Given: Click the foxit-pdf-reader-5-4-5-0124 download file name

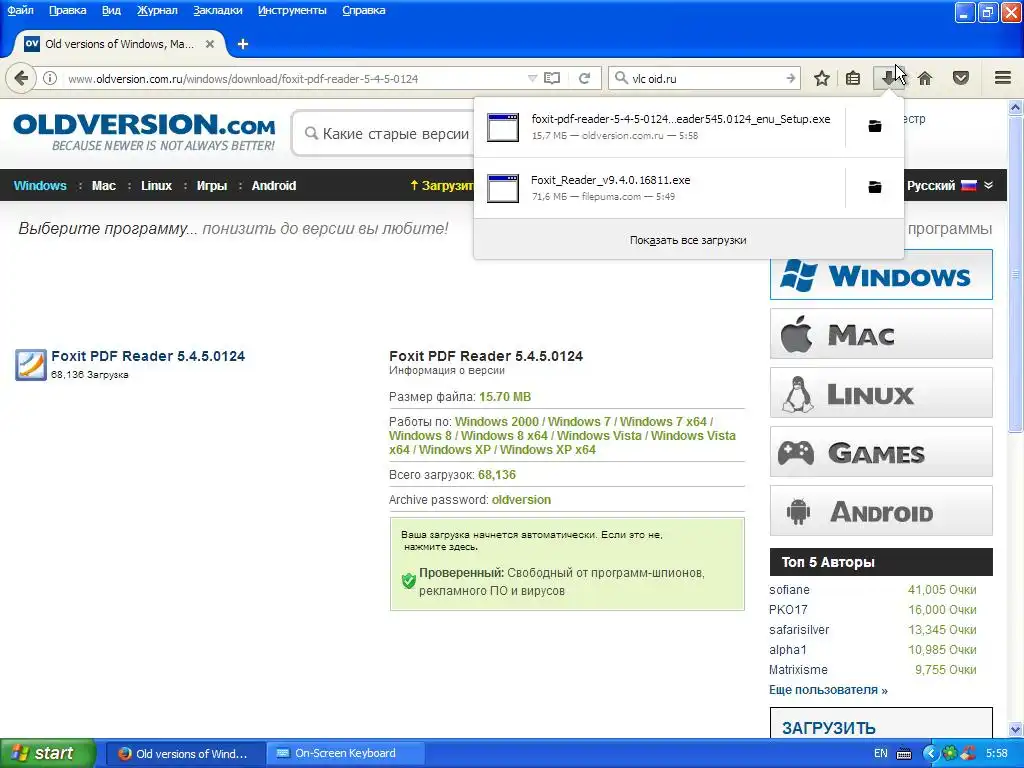Looking at the screenshot, I should pos(680,119).
